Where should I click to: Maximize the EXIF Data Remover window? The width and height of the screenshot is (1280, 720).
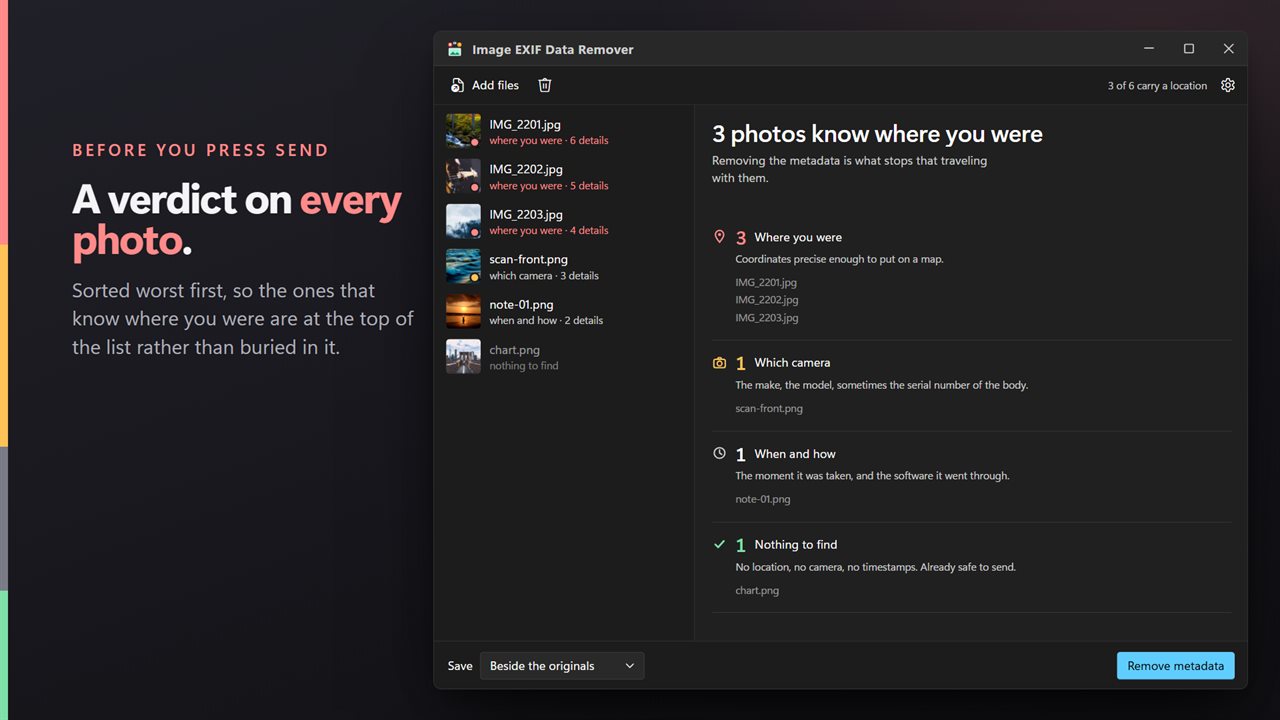[1189, 49]
